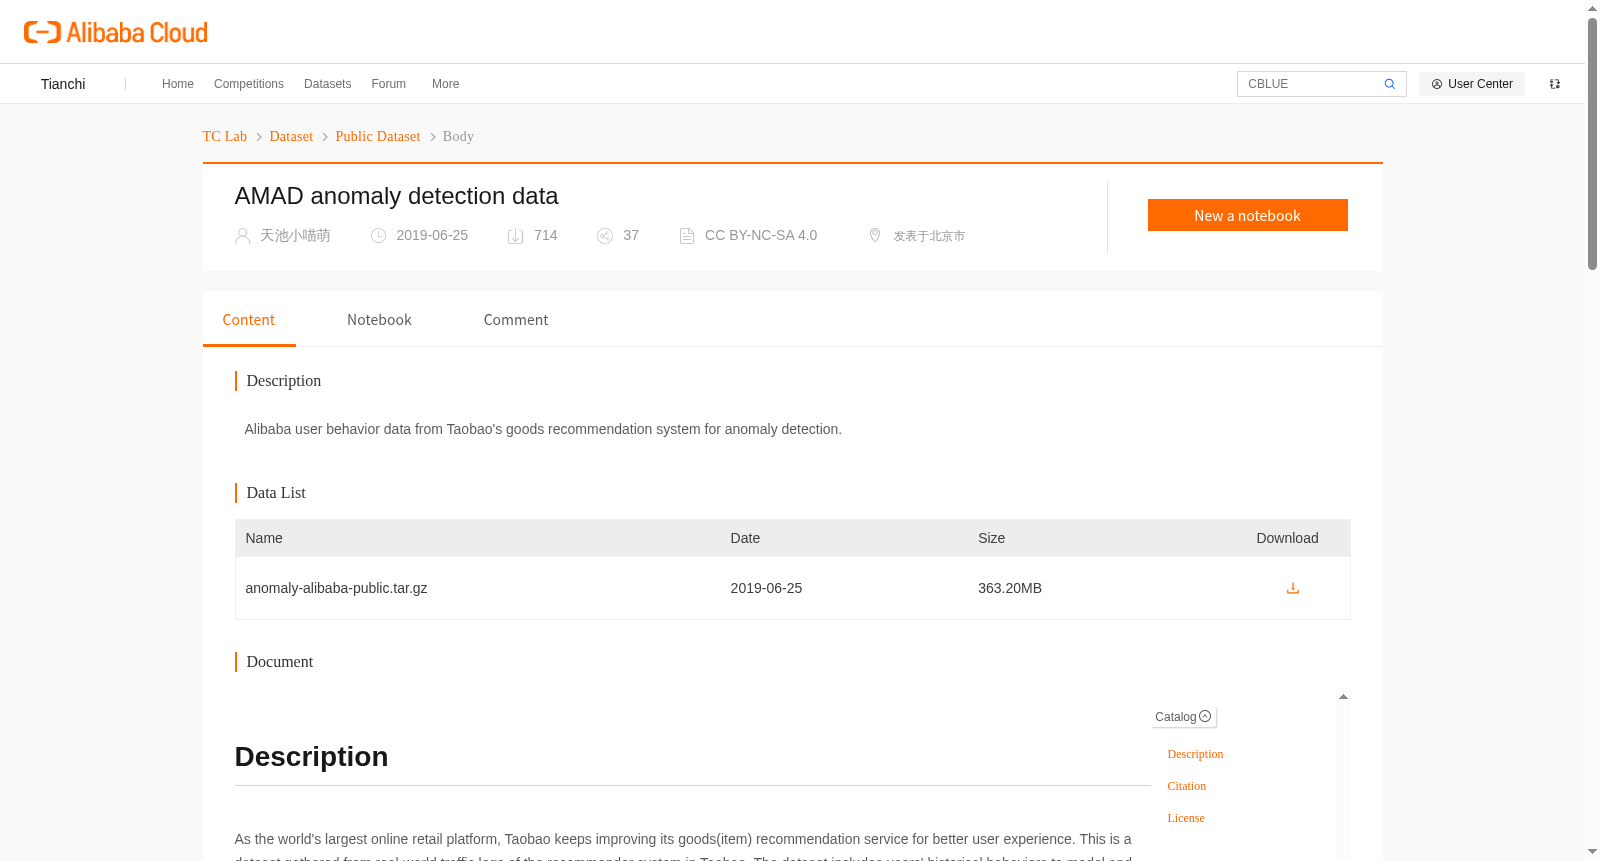Viewport: 1600px width, 861px height.
Task: Click the author name 天池小喵萌
Action: 295,236
